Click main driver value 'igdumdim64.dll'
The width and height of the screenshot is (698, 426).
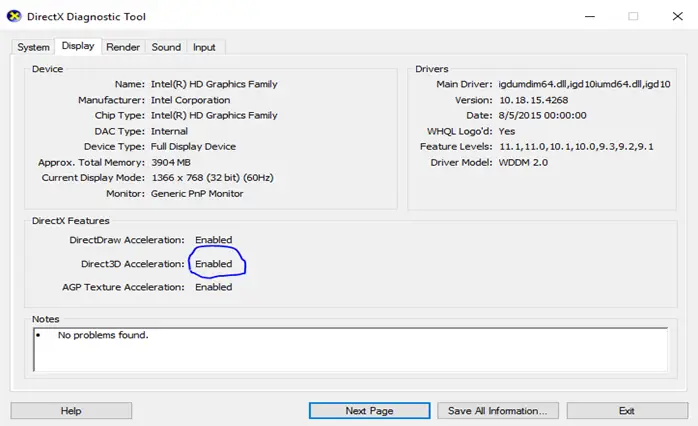click(x=532, y=84)
